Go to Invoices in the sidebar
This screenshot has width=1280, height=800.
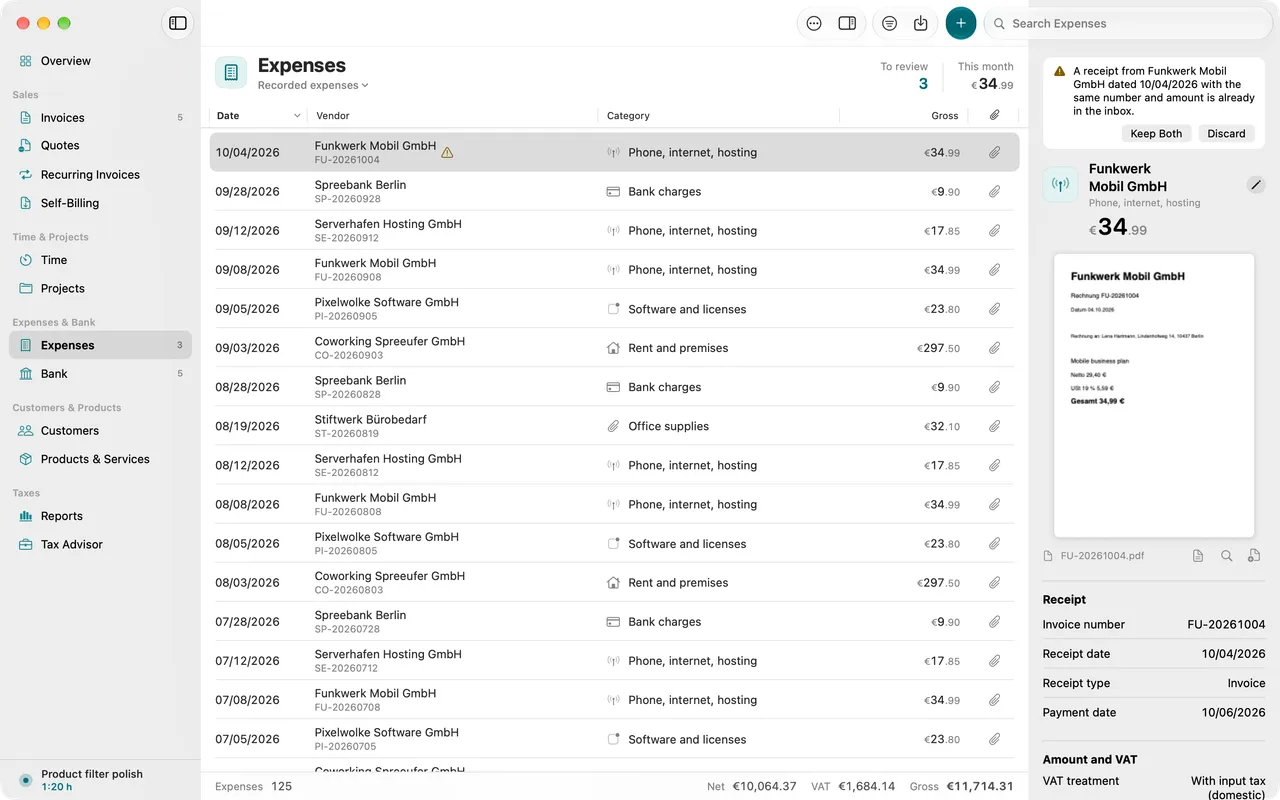100,118
